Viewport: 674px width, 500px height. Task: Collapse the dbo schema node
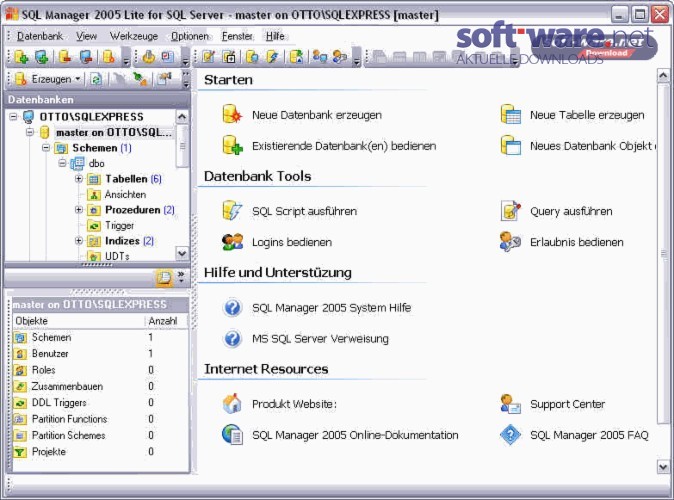click(62, 163)
